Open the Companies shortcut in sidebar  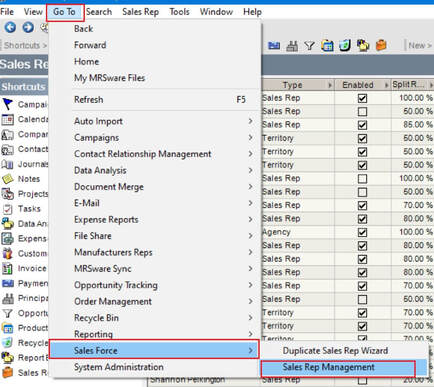[25, 134]
